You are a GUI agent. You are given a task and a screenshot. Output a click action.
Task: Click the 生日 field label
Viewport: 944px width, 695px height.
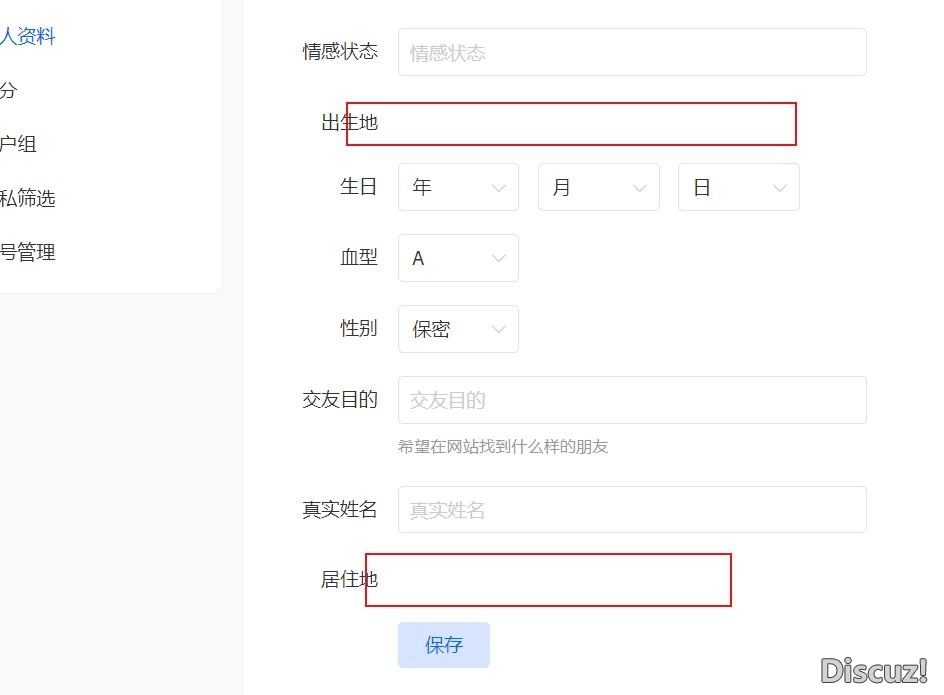pyautogui.click(x=359, y=186)
